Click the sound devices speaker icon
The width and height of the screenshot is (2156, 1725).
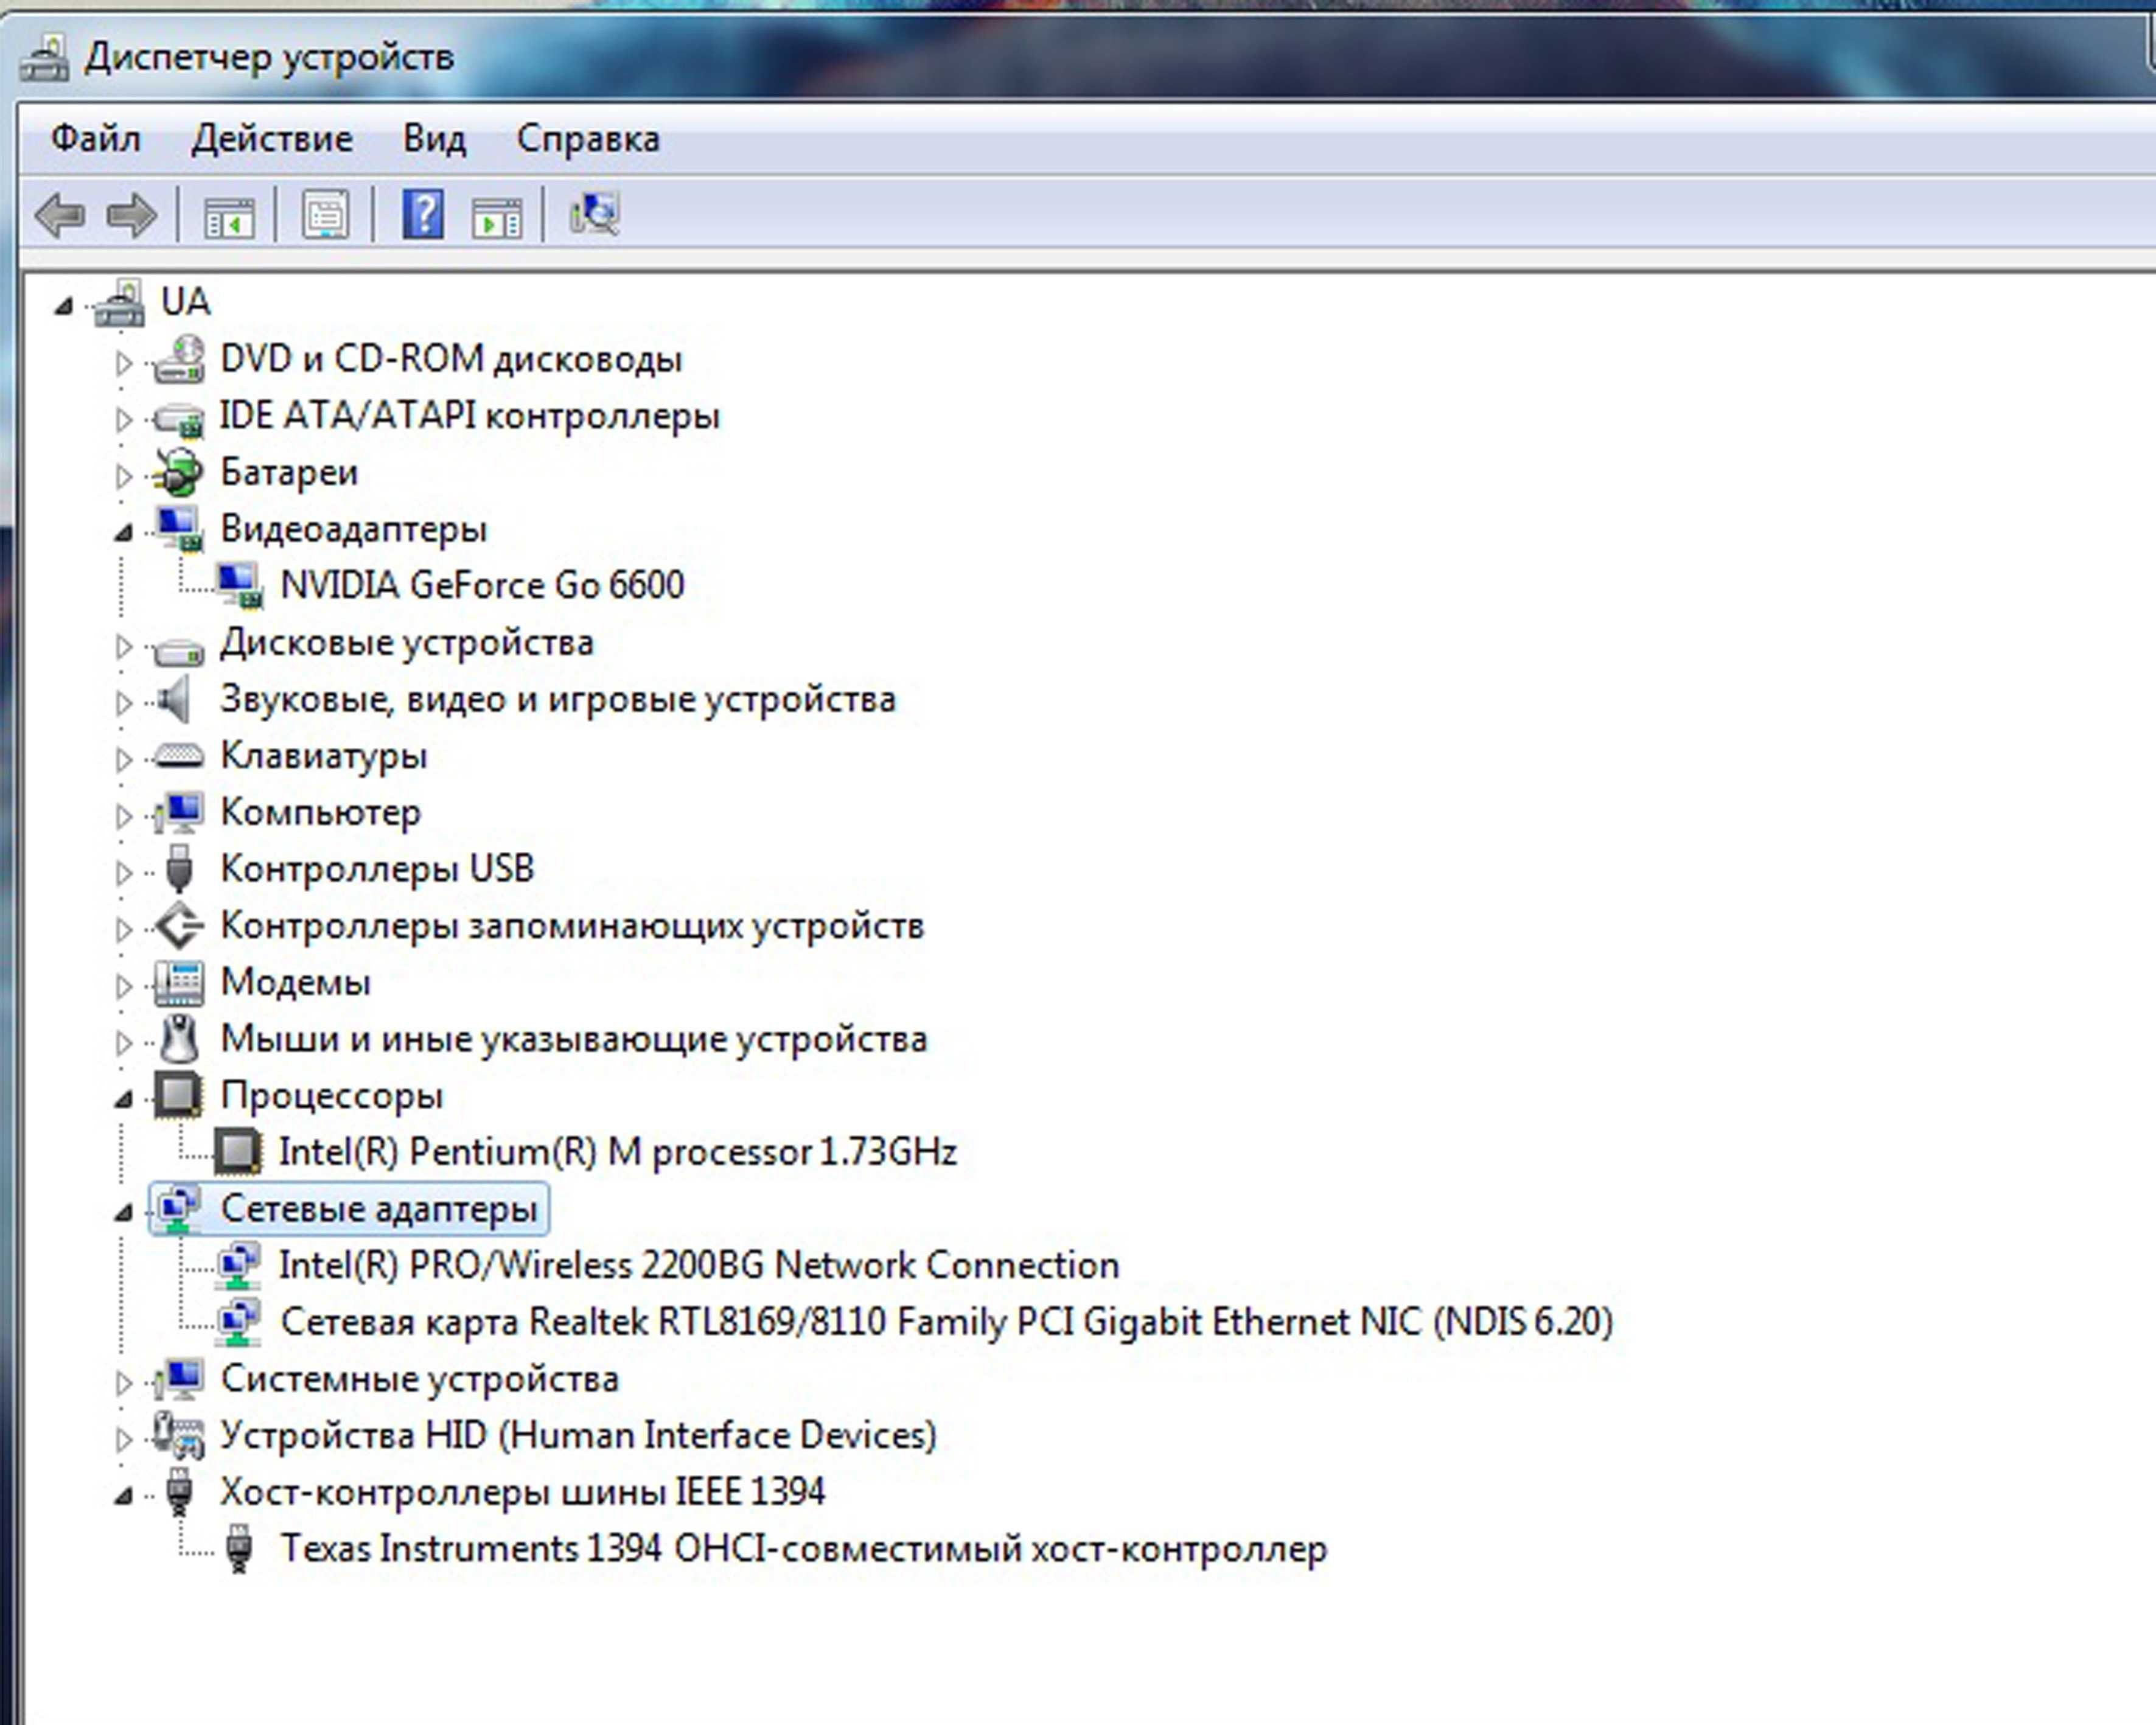point(175,699)
